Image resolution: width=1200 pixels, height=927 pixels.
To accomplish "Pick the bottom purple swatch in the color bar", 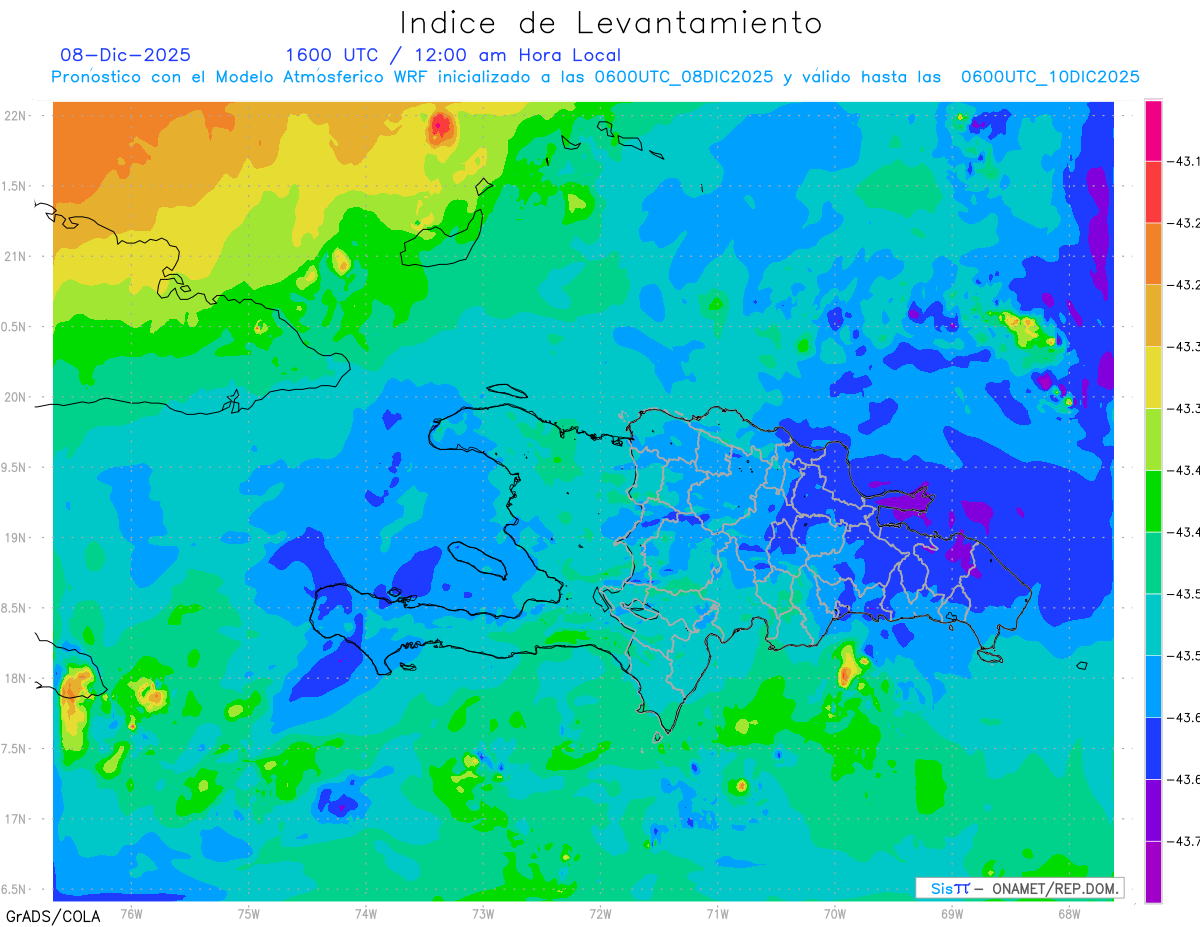I will point(1153,872).
